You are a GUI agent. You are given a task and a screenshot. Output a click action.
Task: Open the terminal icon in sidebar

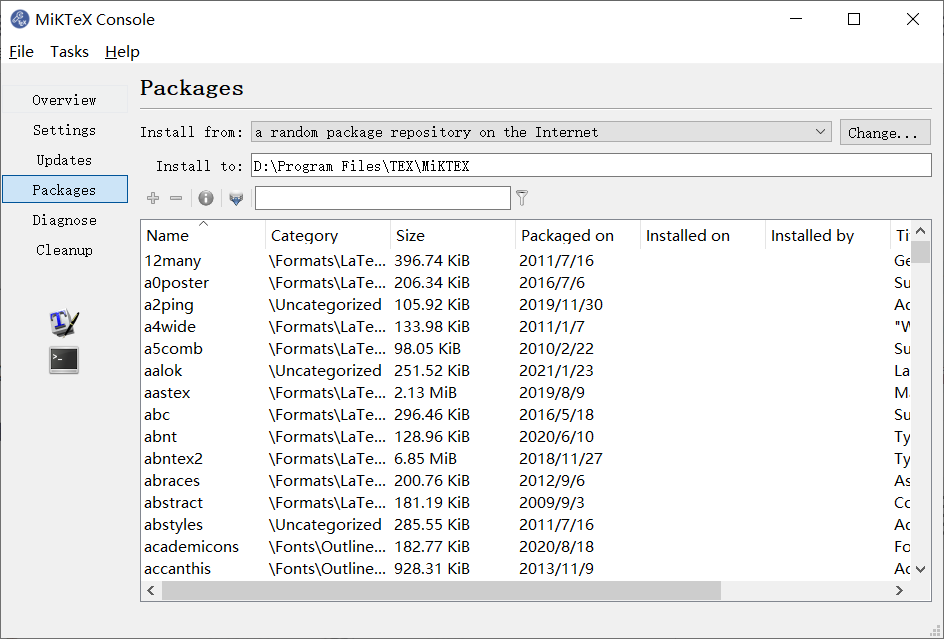coord(64,360)
